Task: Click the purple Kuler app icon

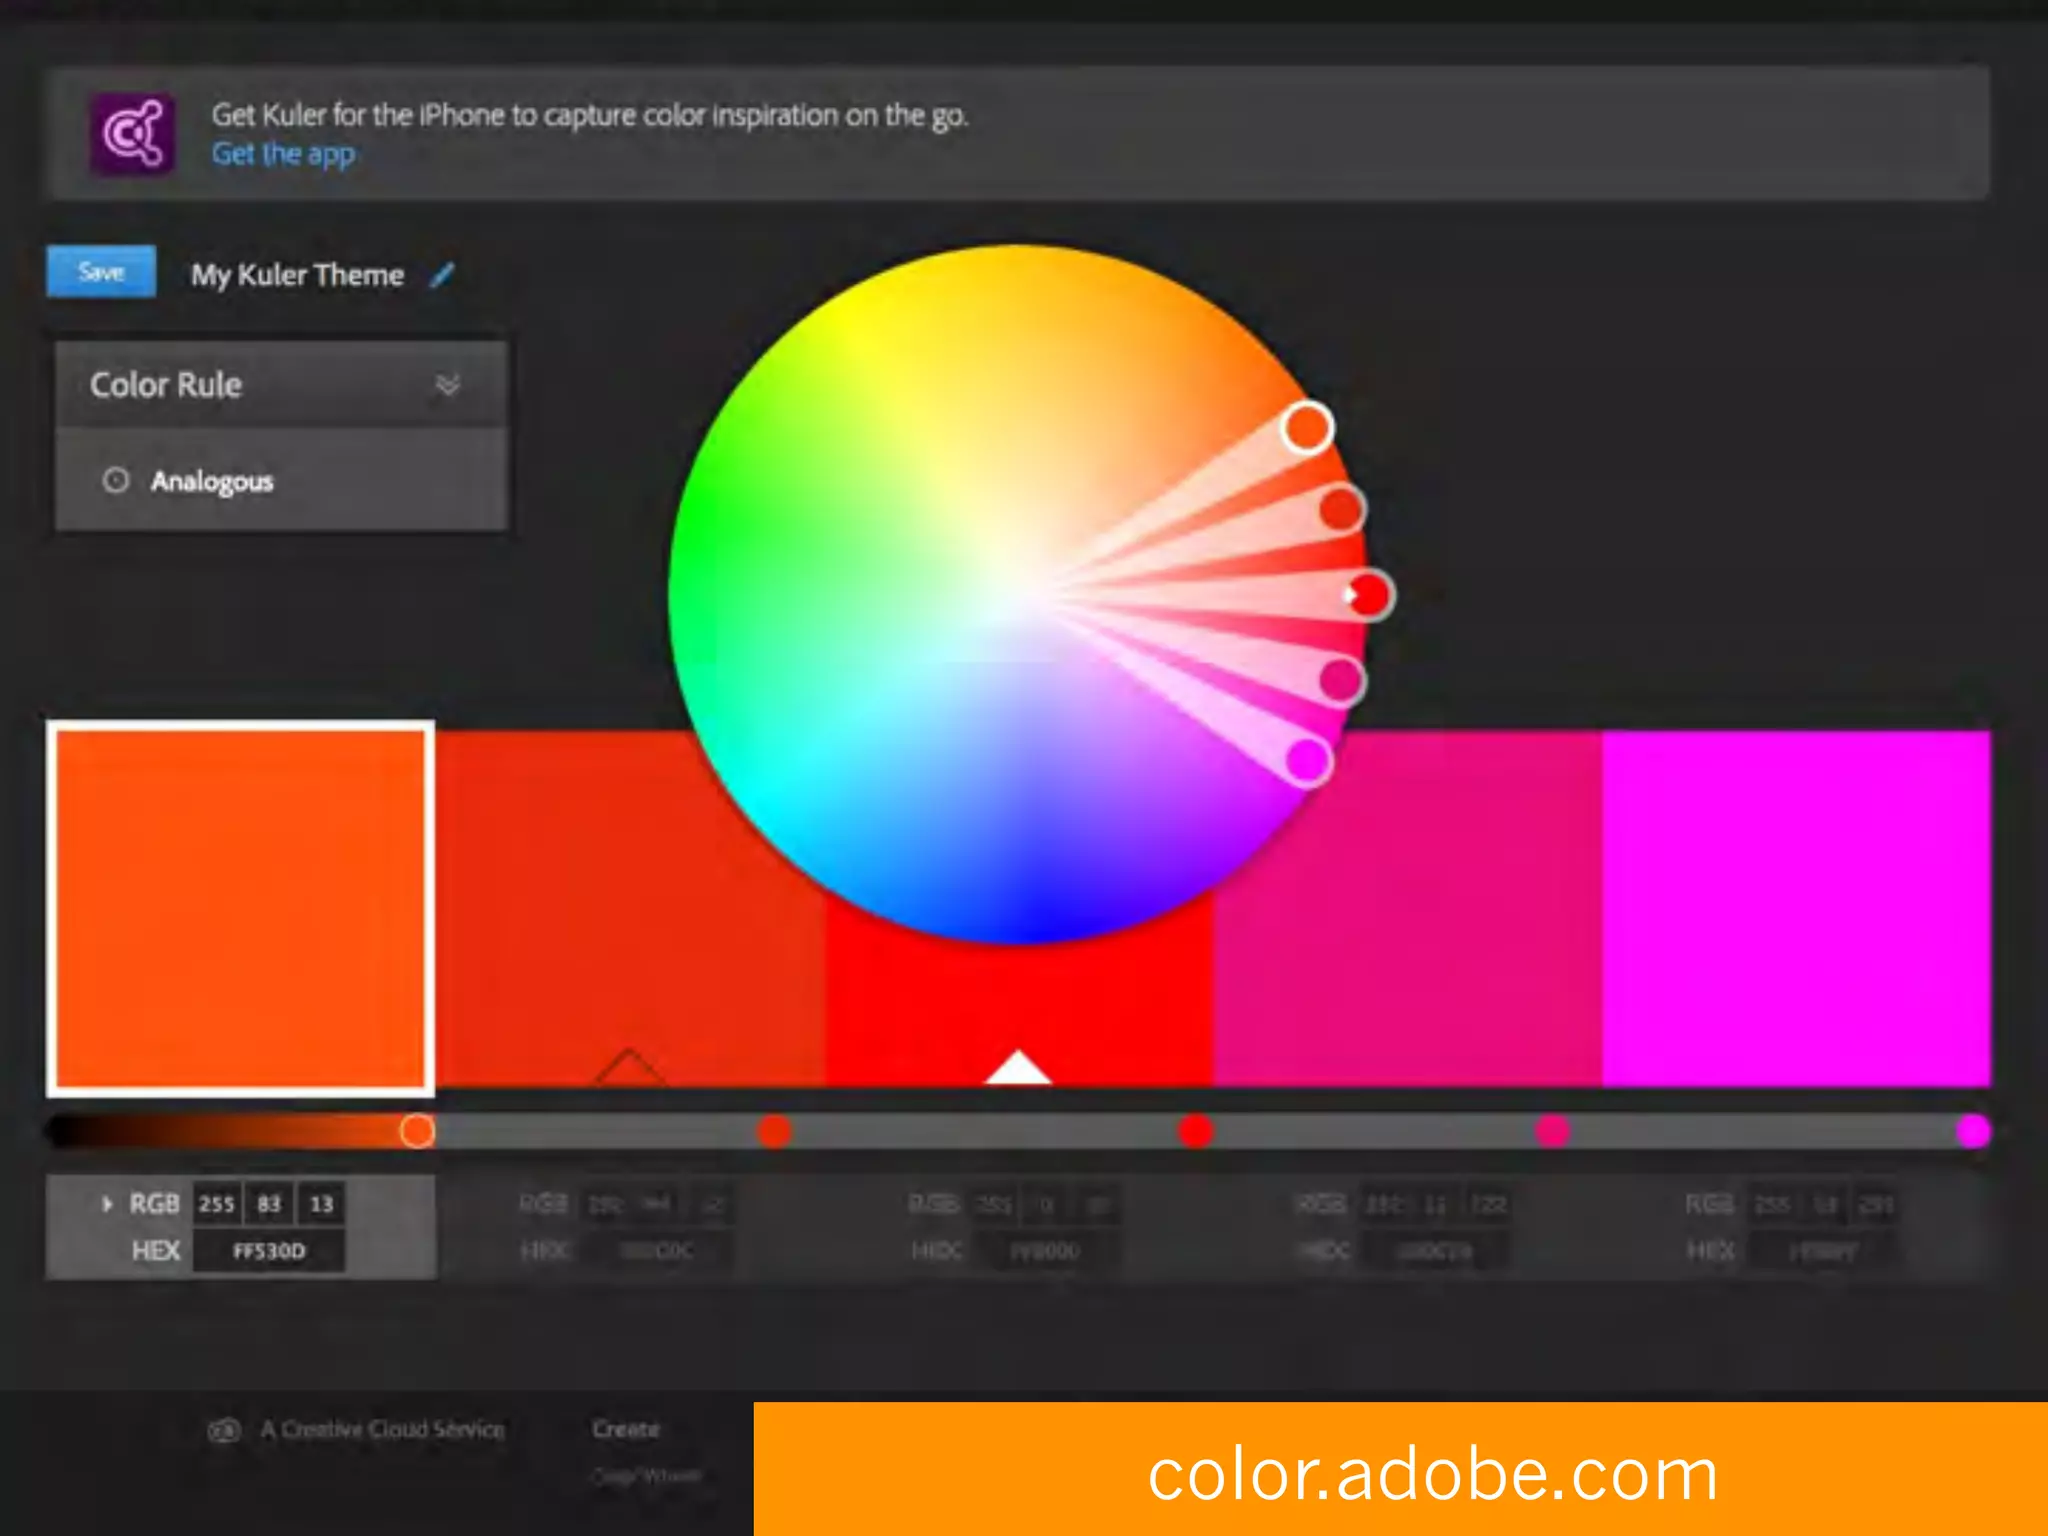Action: tap(133, 134)
